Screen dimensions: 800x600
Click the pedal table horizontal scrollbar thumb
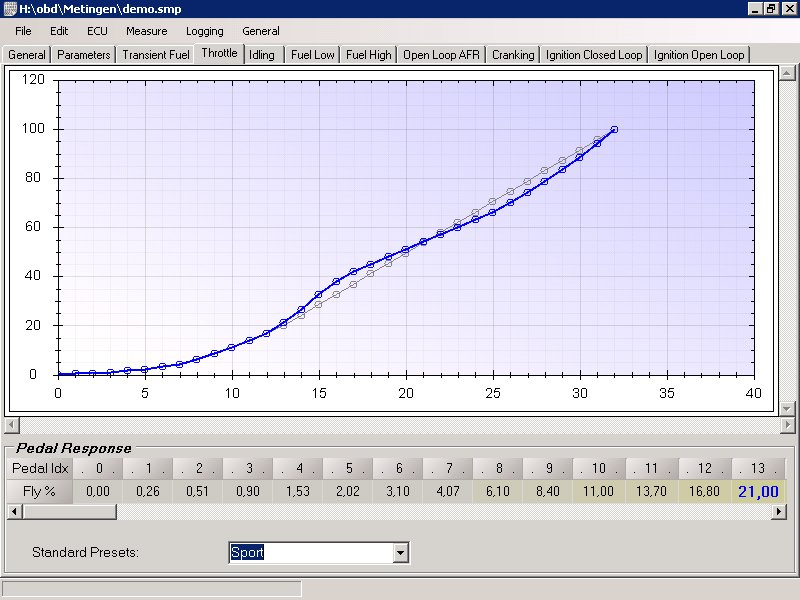click(x=69, y=511)
